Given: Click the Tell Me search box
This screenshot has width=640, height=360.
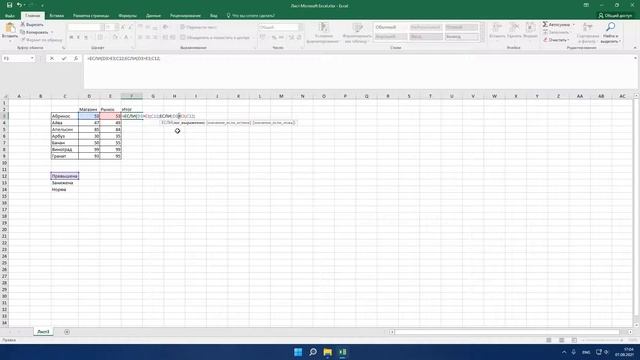Looking at the screenshot, I should point(251,16).
